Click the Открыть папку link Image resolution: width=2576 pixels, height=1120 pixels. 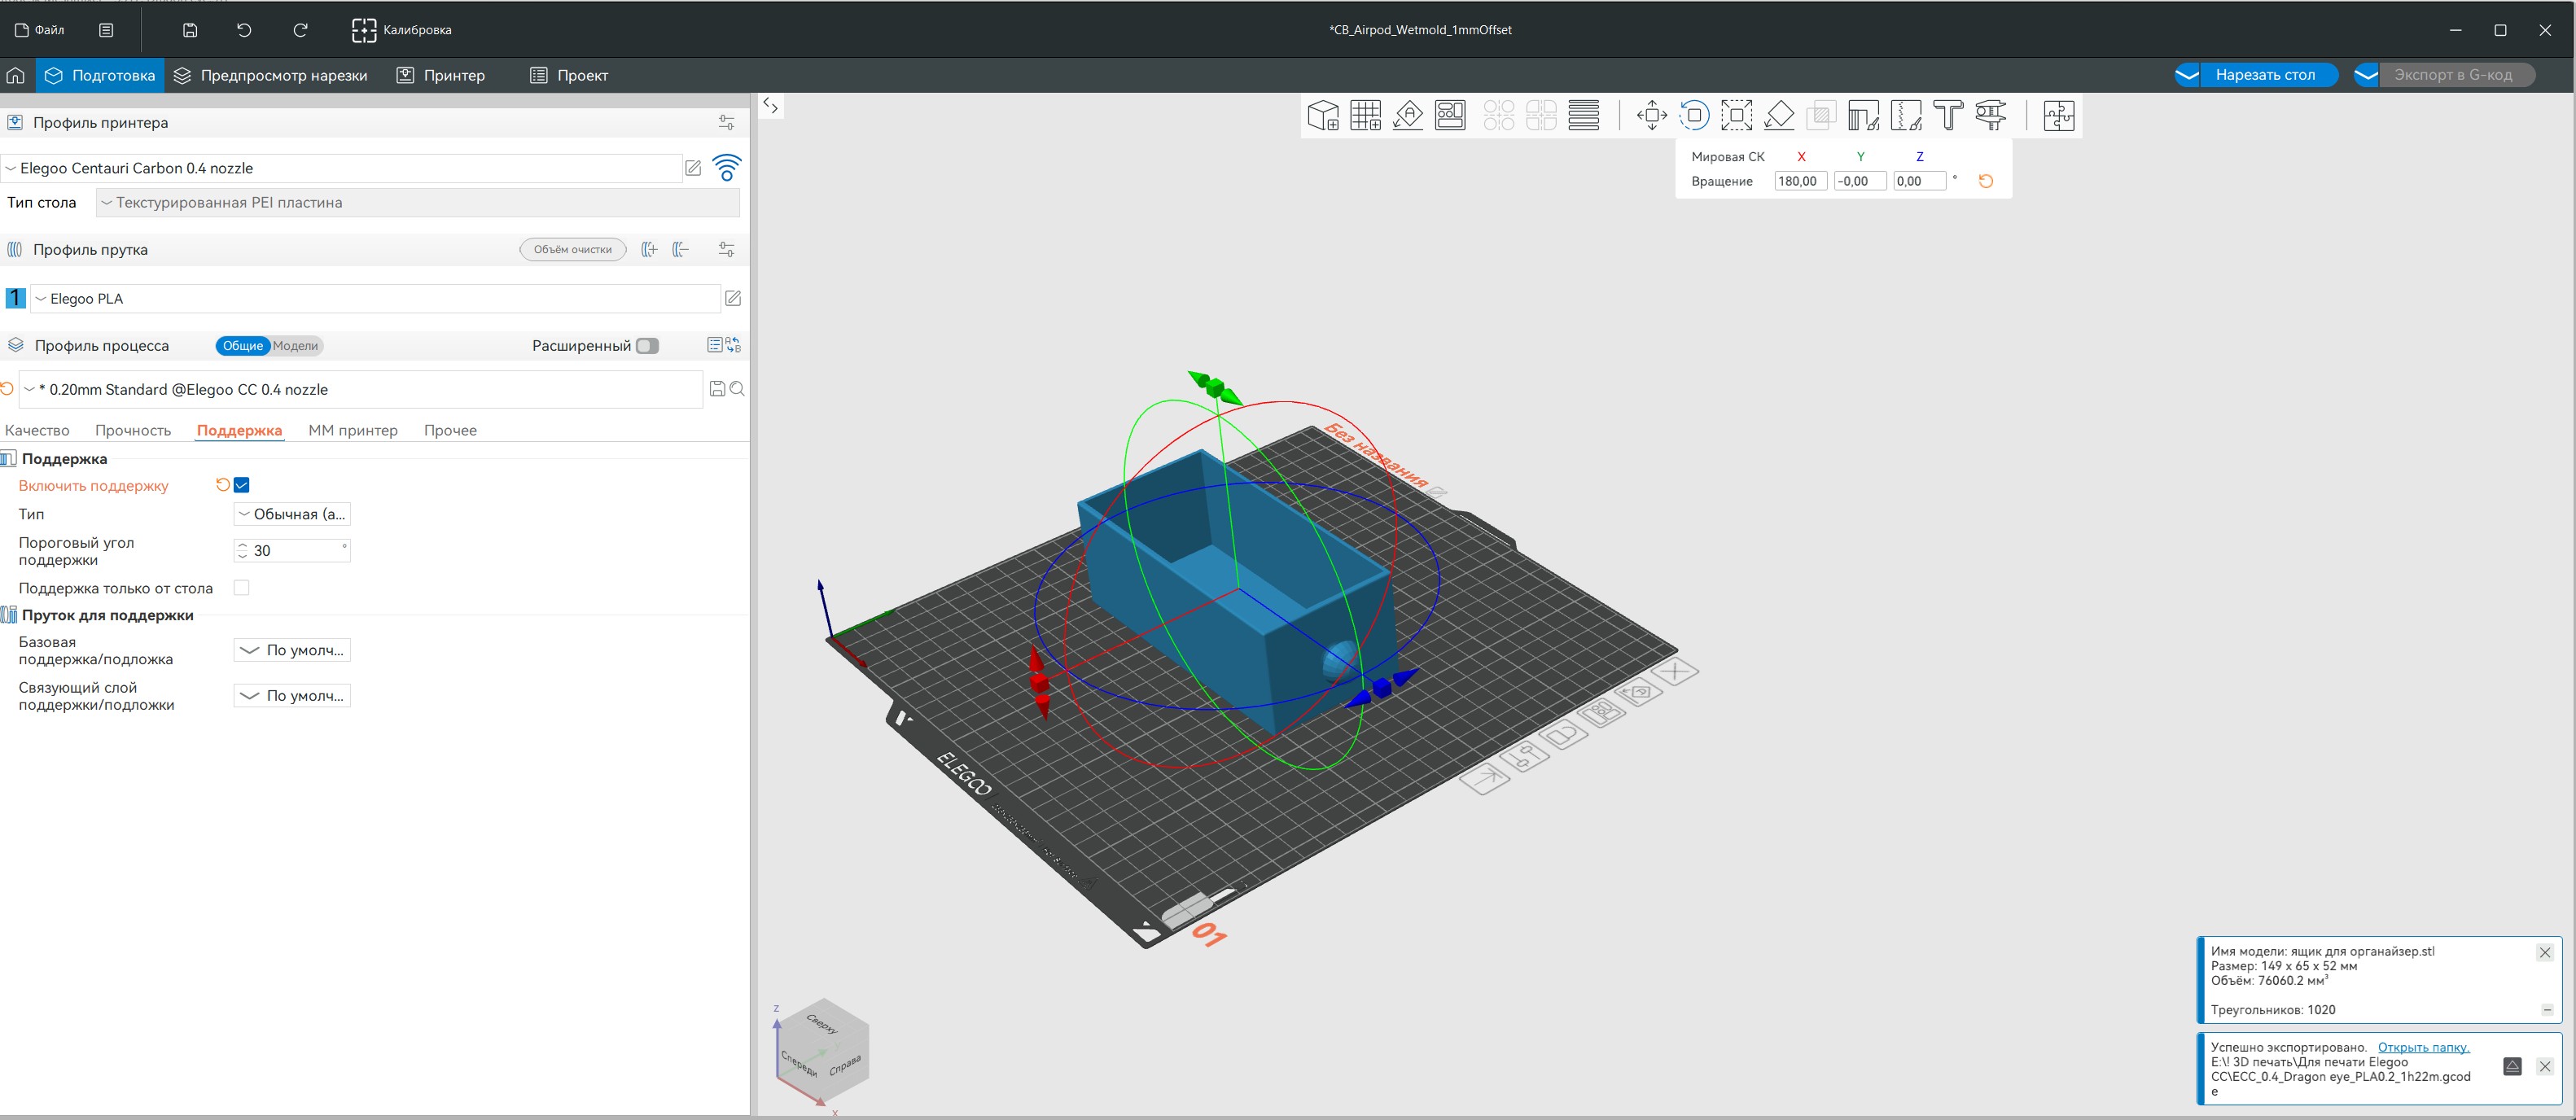[2423, 1047]
